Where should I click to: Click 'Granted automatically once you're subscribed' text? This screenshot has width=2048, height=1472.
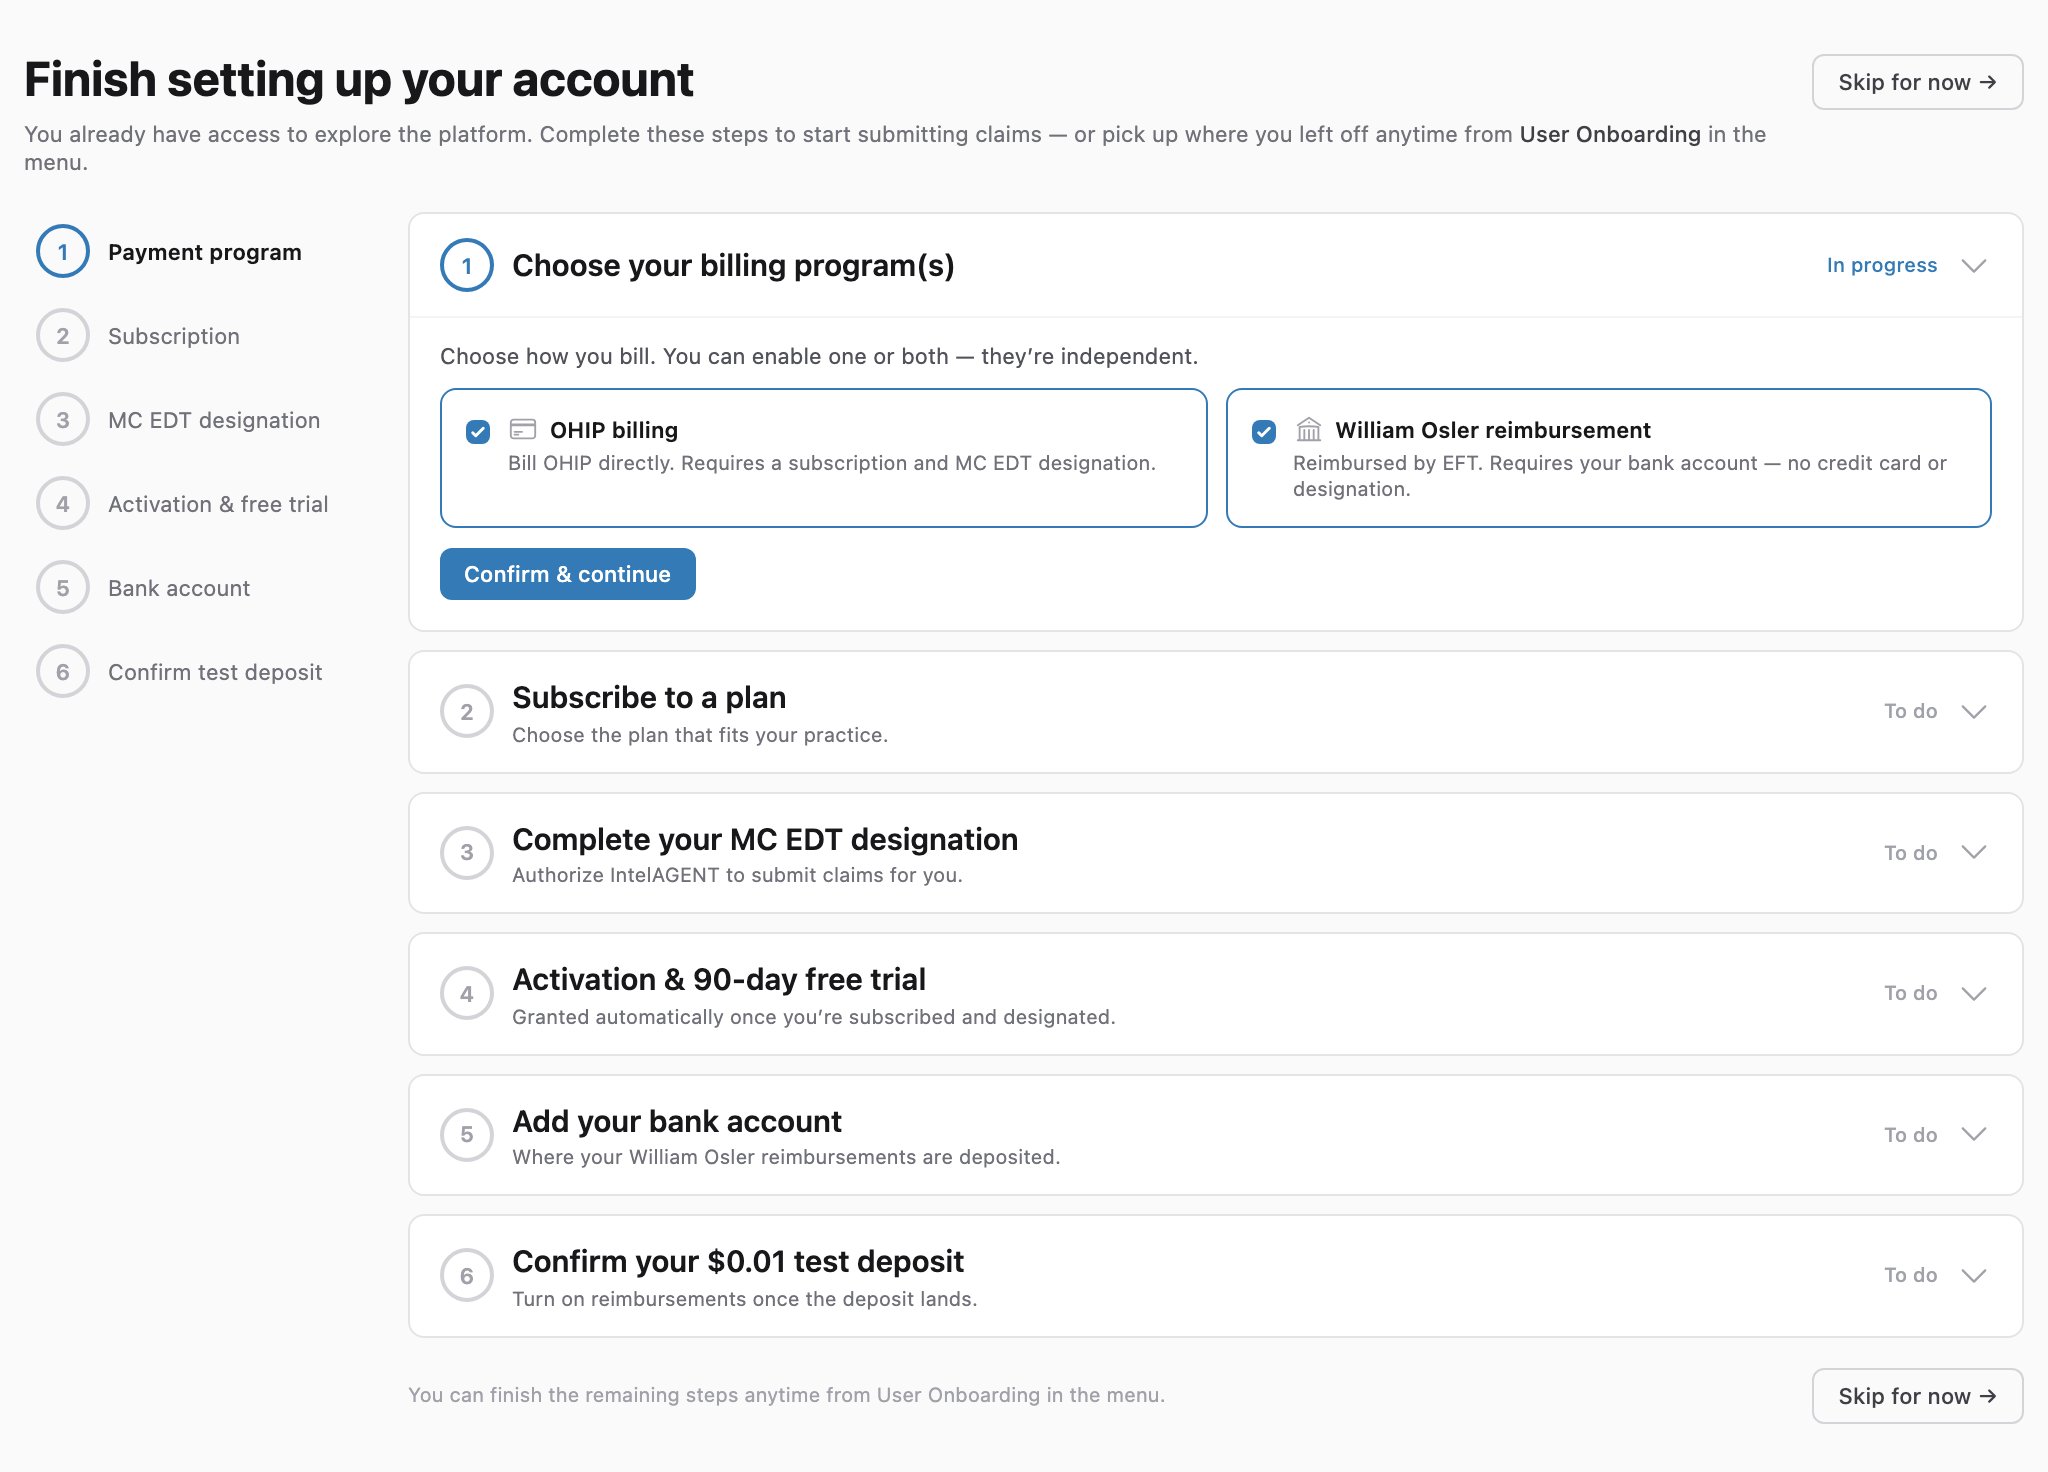tap(813, 1017)
